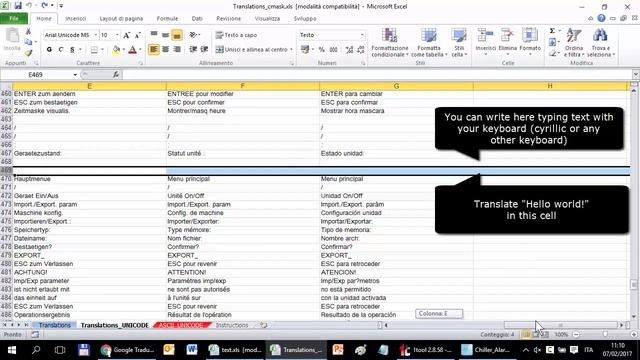The height and width of the screenshot is (360, 640).
Task: Open the Word icon in the taskbar
Action: 191,350
